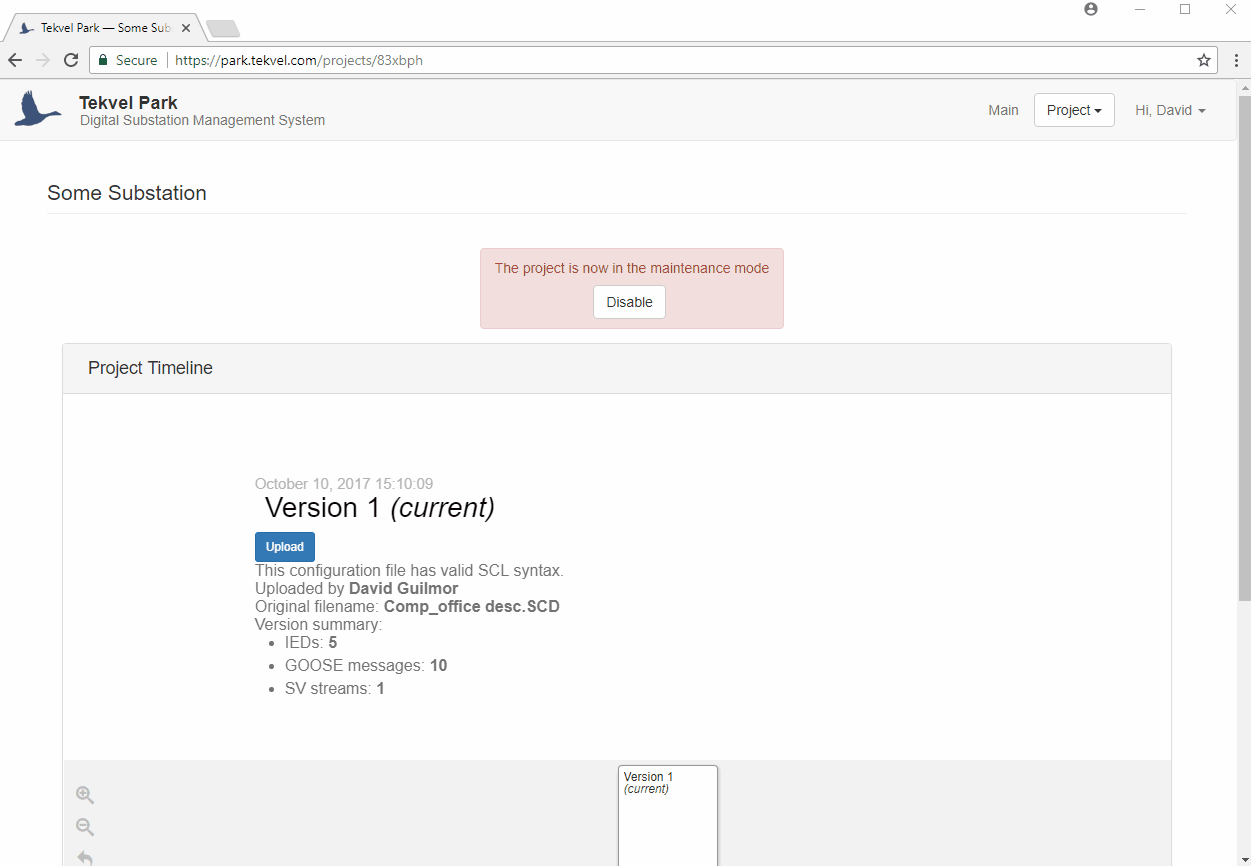Bookmark the page with the star icon

tap(1204, 60)
